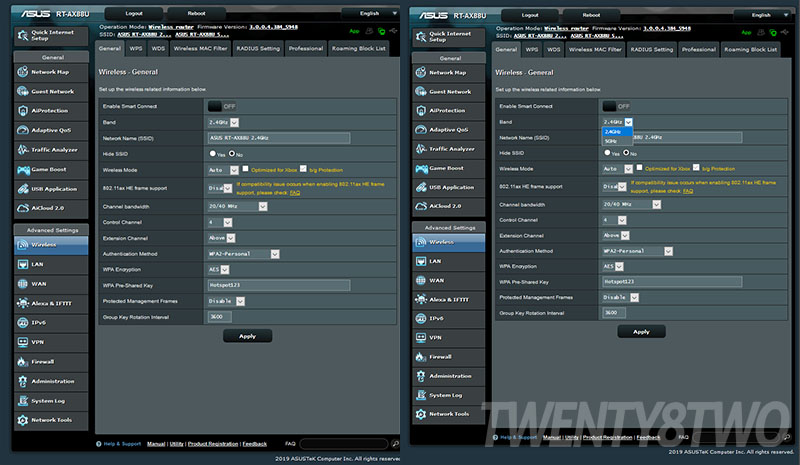Viewport: 800px width, 465px height.
Task: Open Roaming Block List tab in right window
Action: pyautogui.click(x=751, y=50)
